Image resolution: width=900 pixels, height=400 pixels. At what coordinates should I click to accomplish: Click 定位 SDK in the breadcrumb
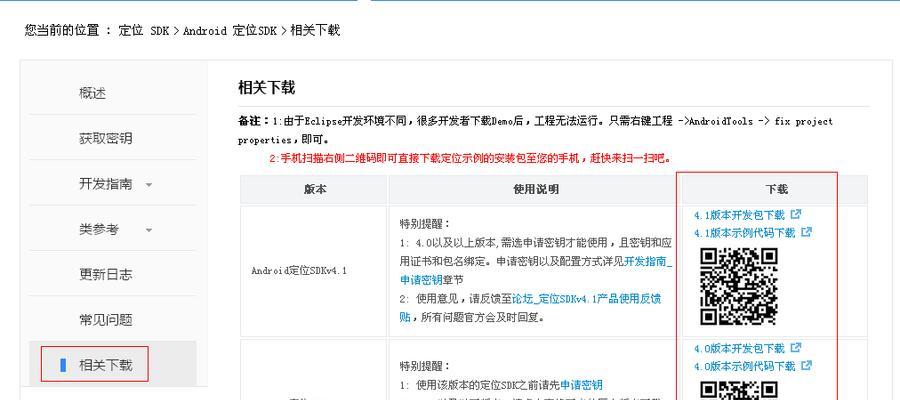(143, 30)
